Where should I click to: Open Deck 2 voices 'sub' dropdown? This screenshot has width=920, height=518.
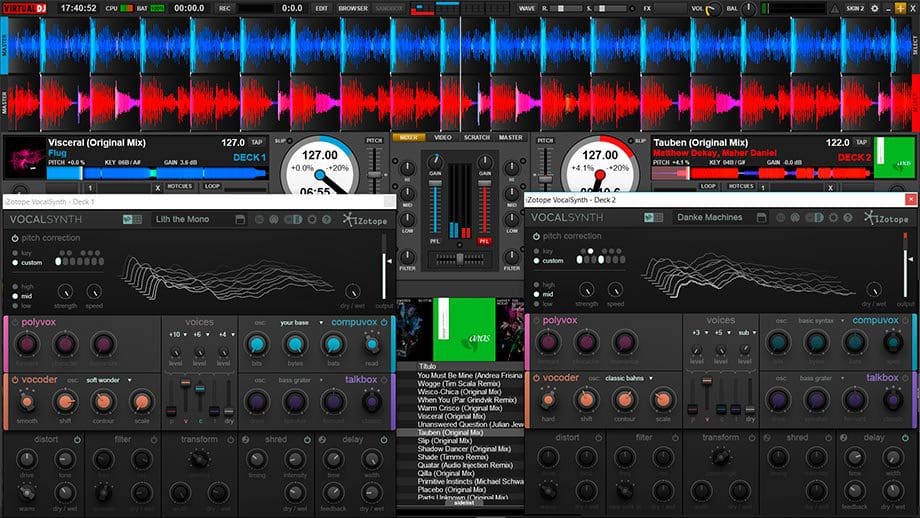pos(747,333)
